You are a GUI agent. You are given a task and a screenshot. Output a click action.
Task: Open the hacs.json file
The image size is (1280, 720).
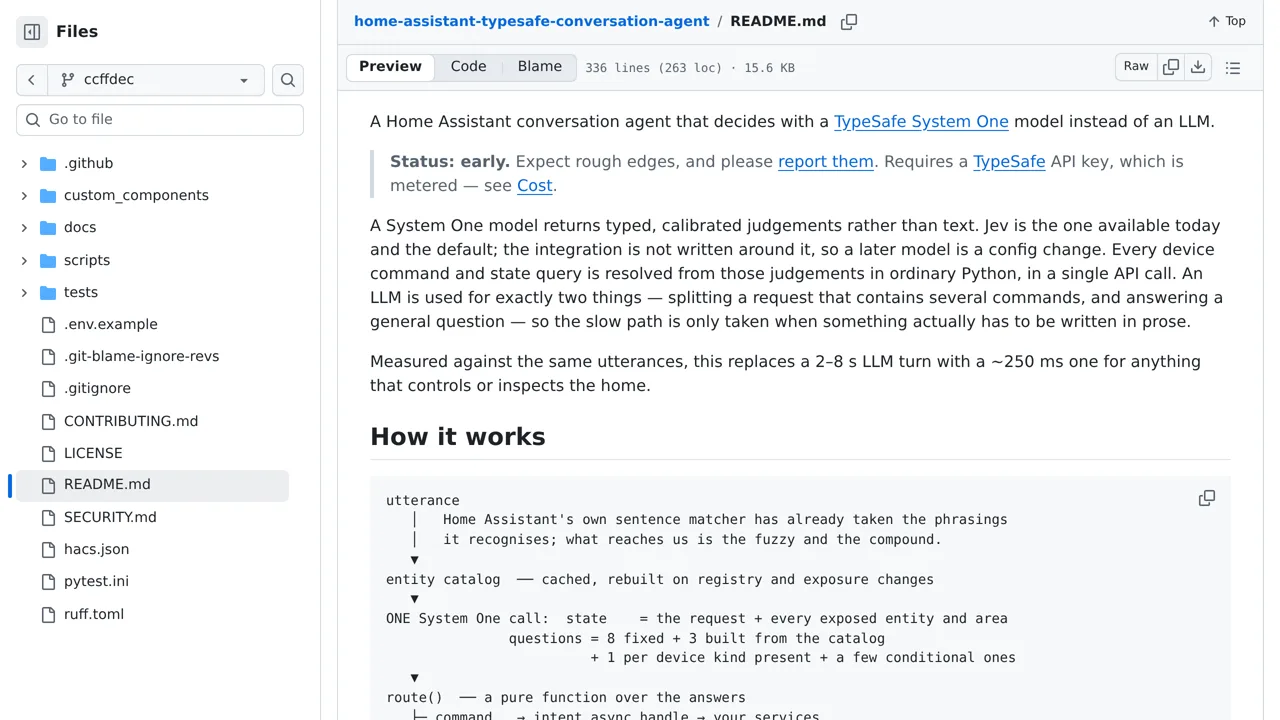point(96,549)
